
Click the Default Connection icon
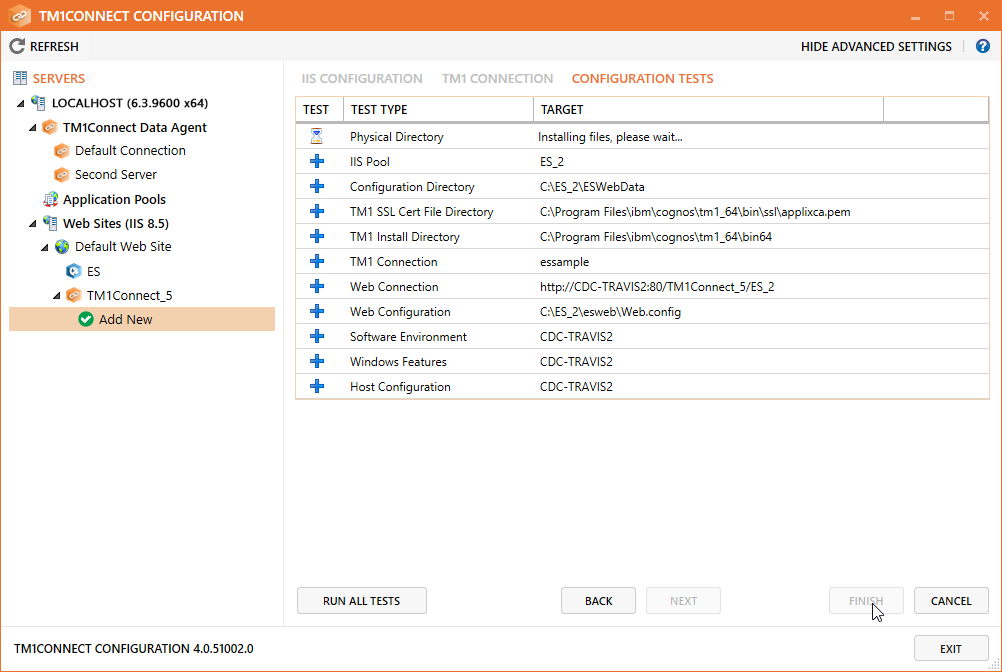tap(61, 151)
